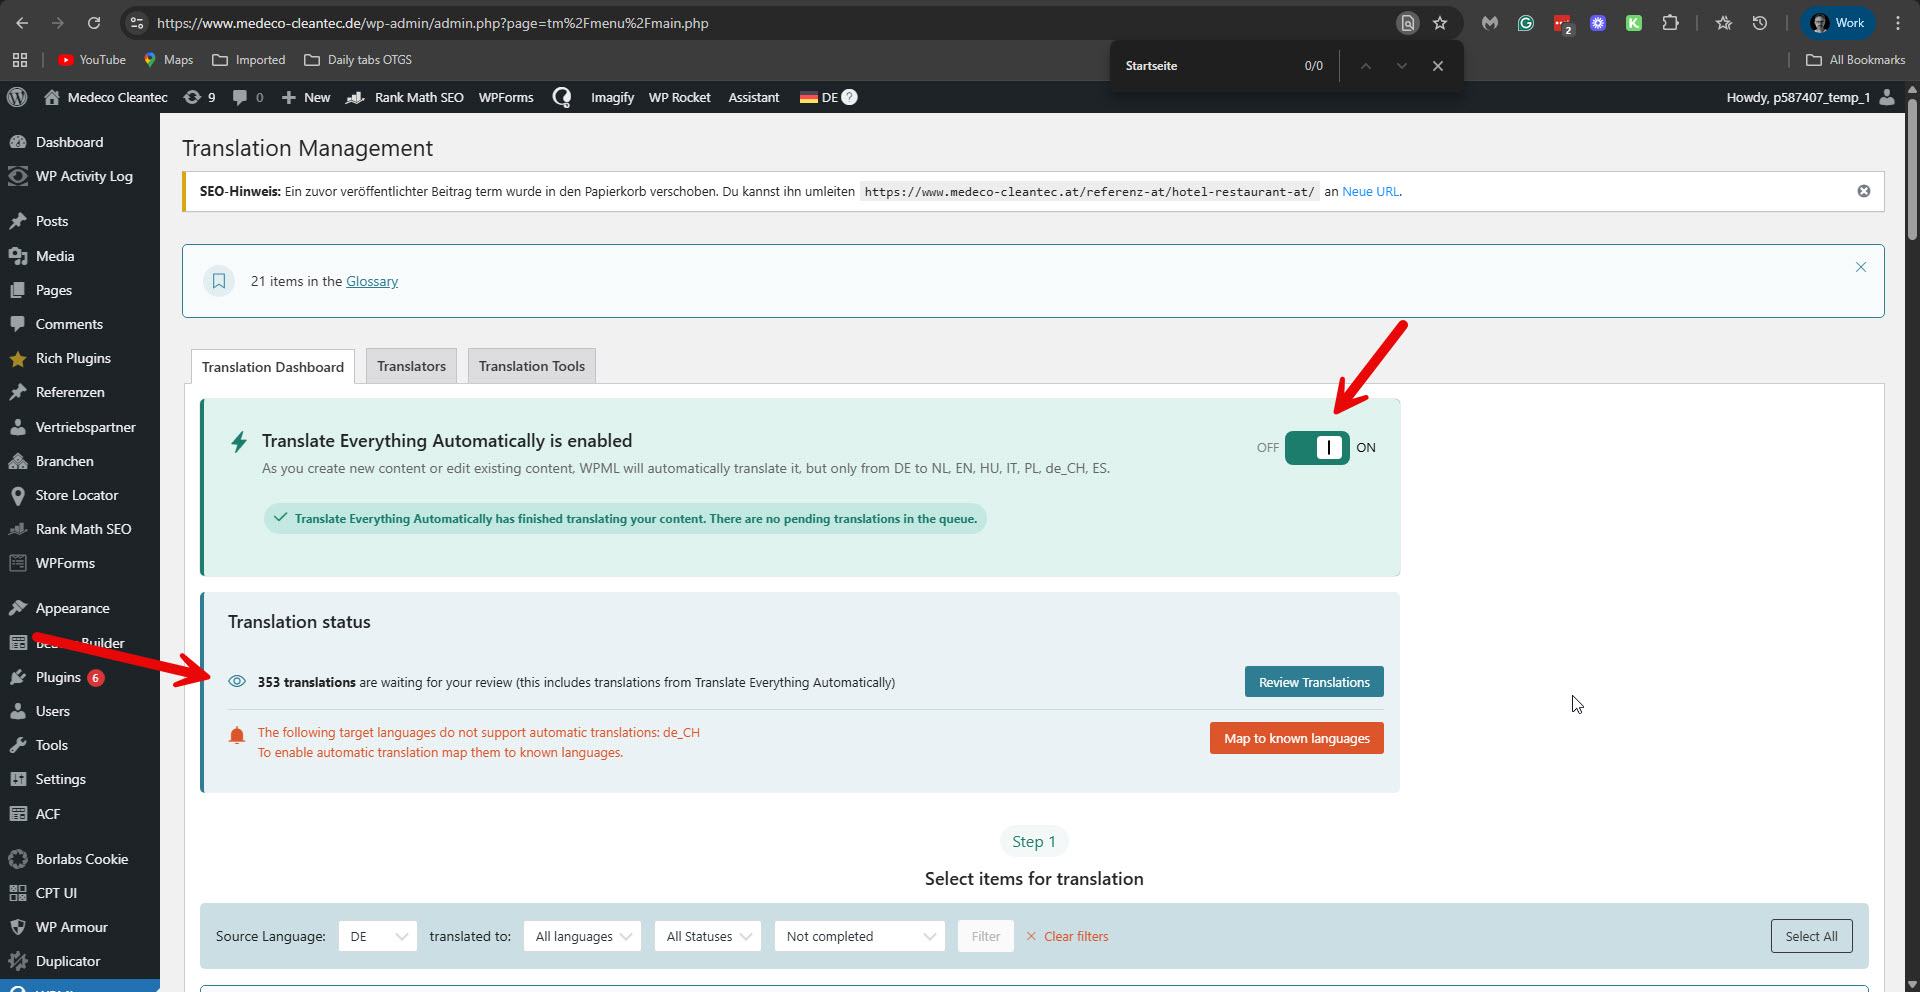Click CPT UI sidebar icon

pyautogui.click(x=18, y=893)
